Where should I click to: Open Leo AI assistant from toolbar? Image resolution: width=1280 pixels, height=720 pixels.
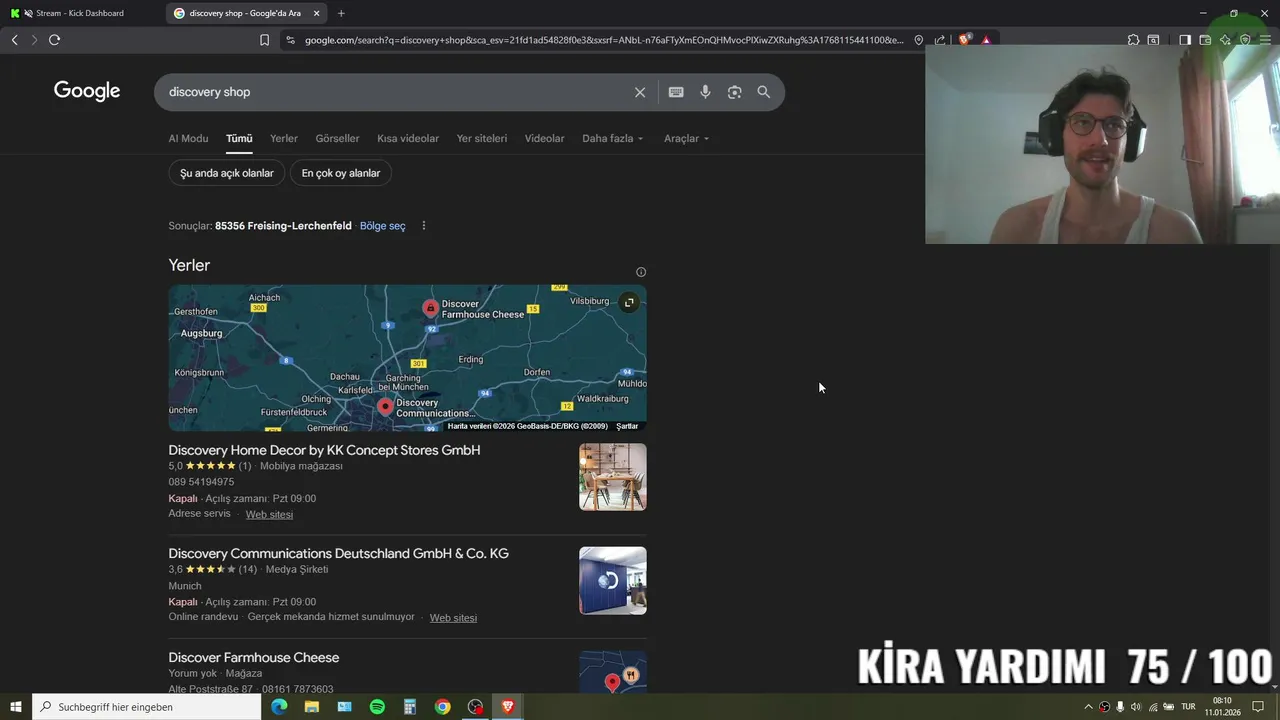pyautogui.click(x=1225, y=40)
